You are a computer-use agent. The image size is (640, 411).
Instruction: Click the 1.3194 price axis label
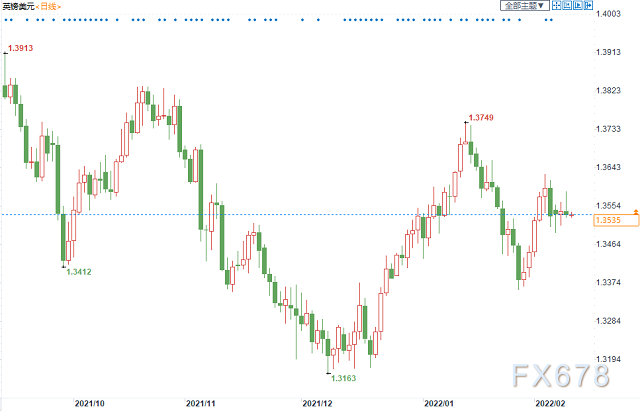pyautogui.click(x=608, y=359)
